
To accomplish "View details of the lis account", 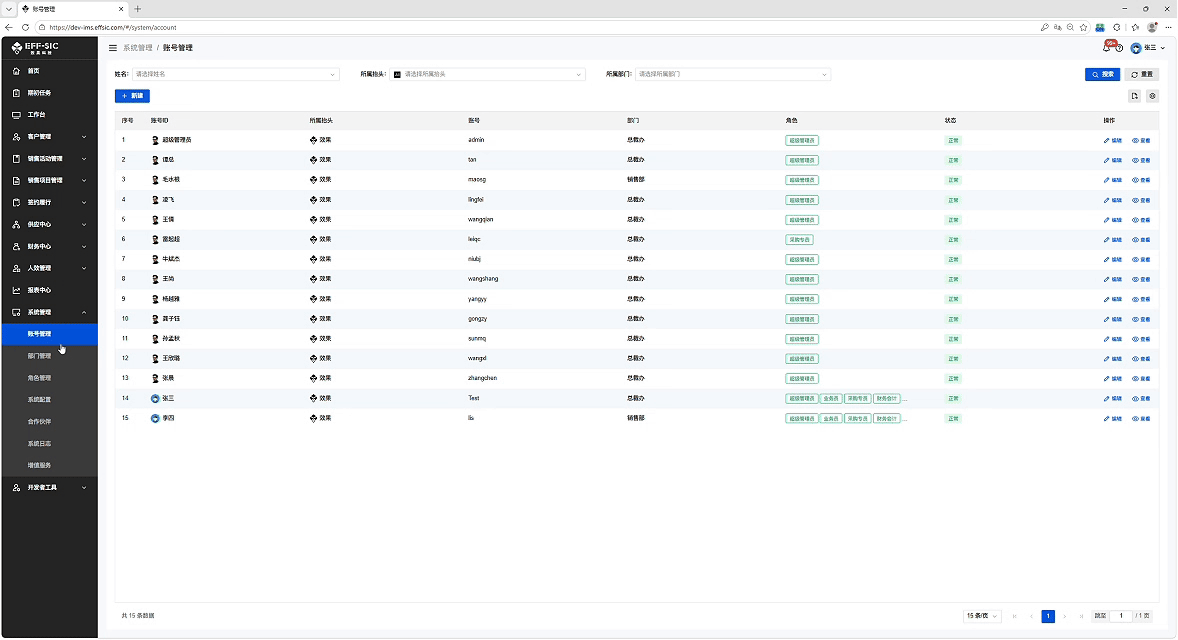I will (x=1141, y=418).
